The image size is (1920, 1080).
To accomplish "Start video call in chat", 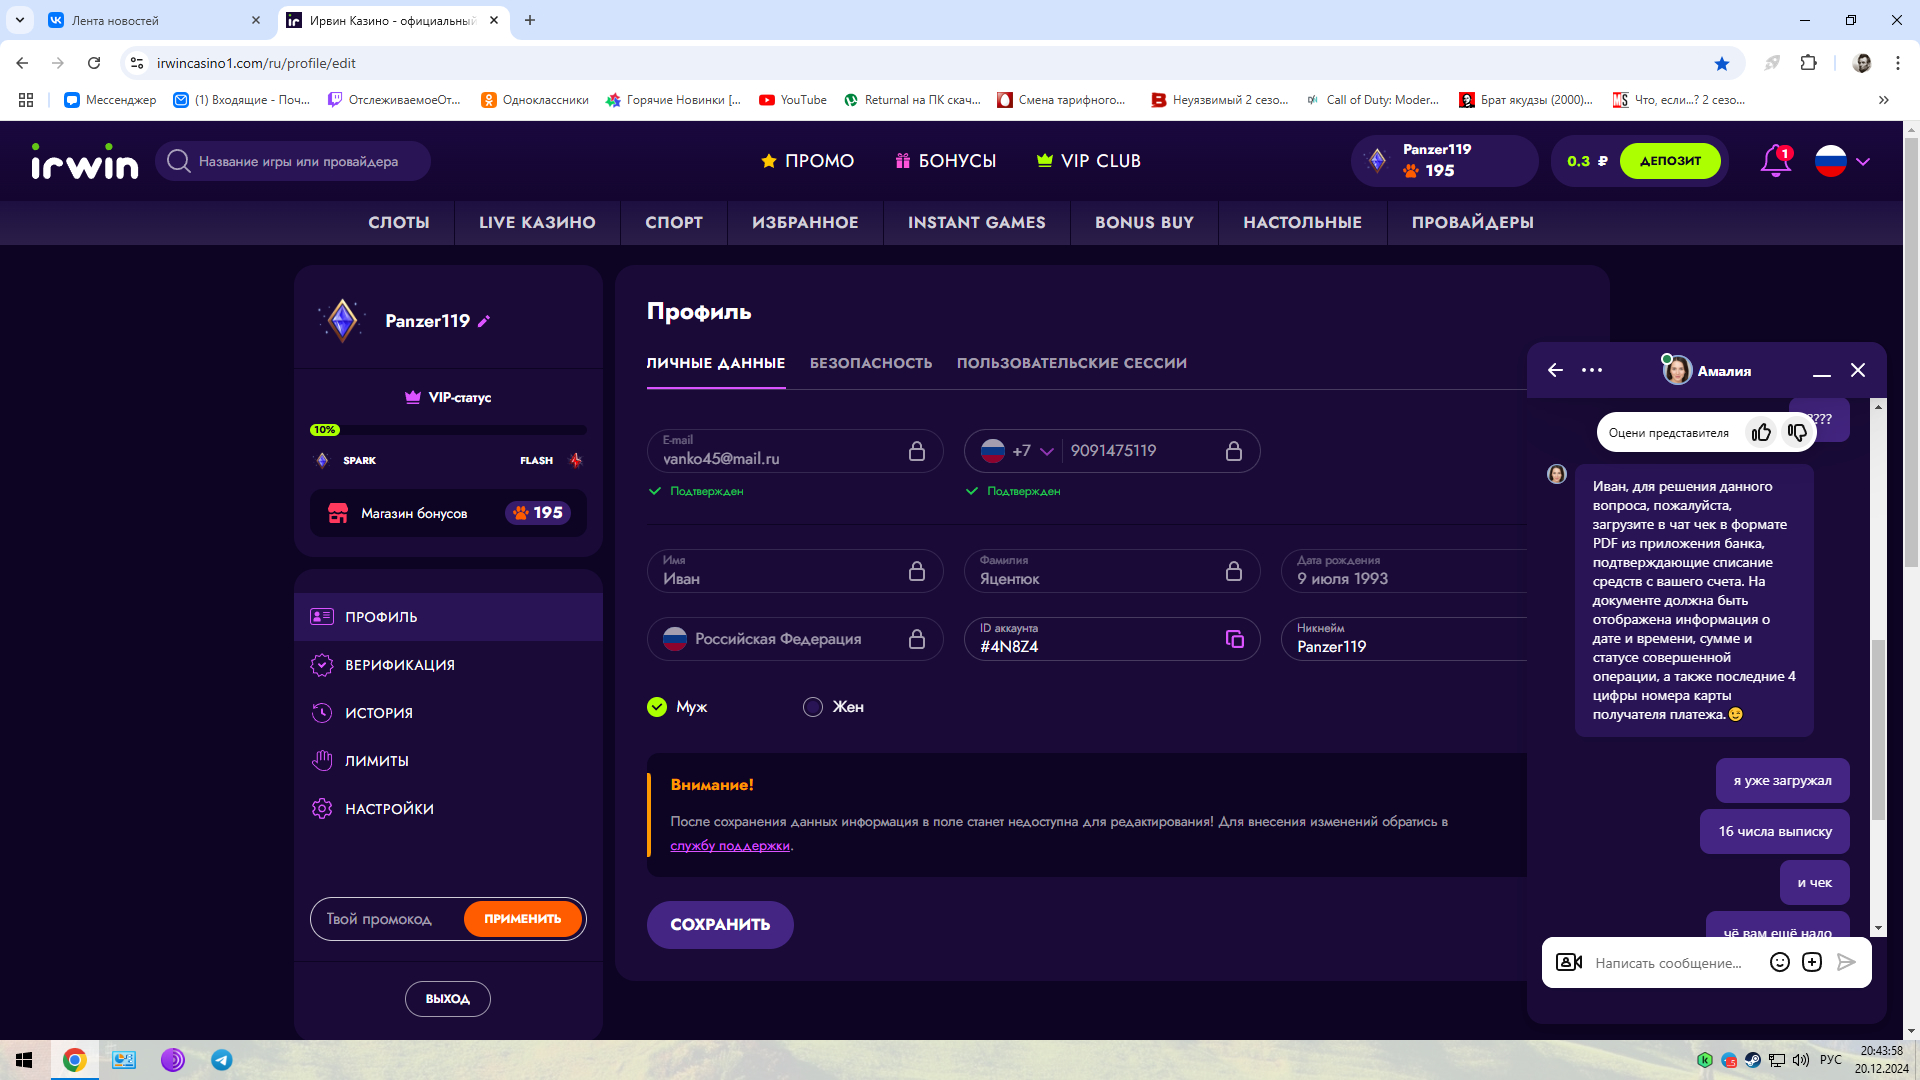I will pos(1569,962).
